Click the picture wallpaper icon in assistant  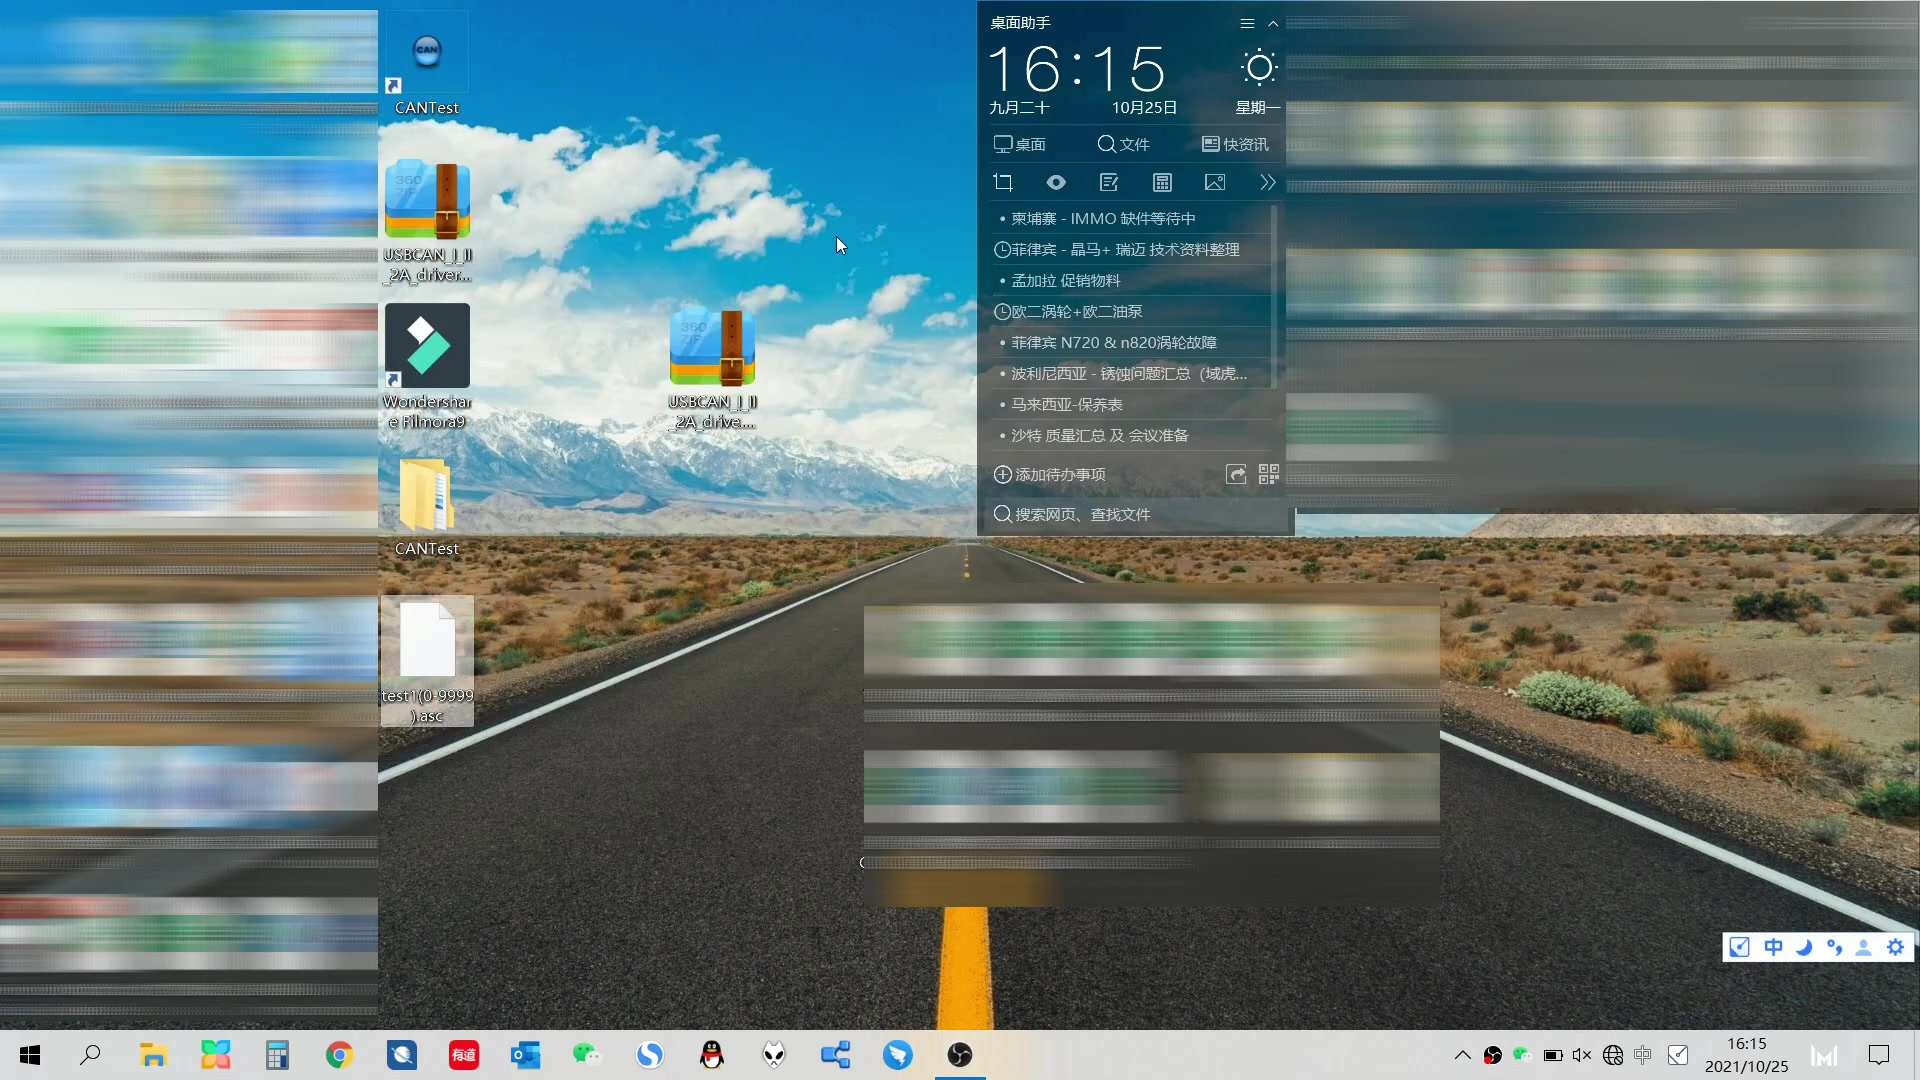(1215, 182)
